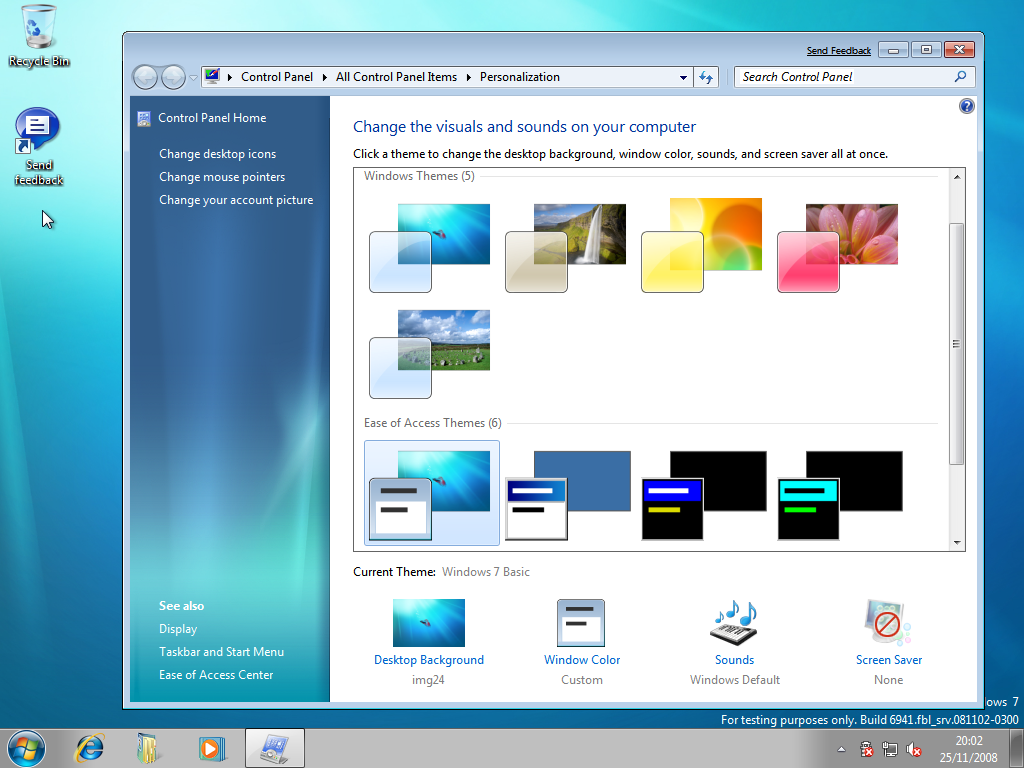Click the help question mark icon
Viewport: 1024px width, 768px height.
[x=967, y=106]
